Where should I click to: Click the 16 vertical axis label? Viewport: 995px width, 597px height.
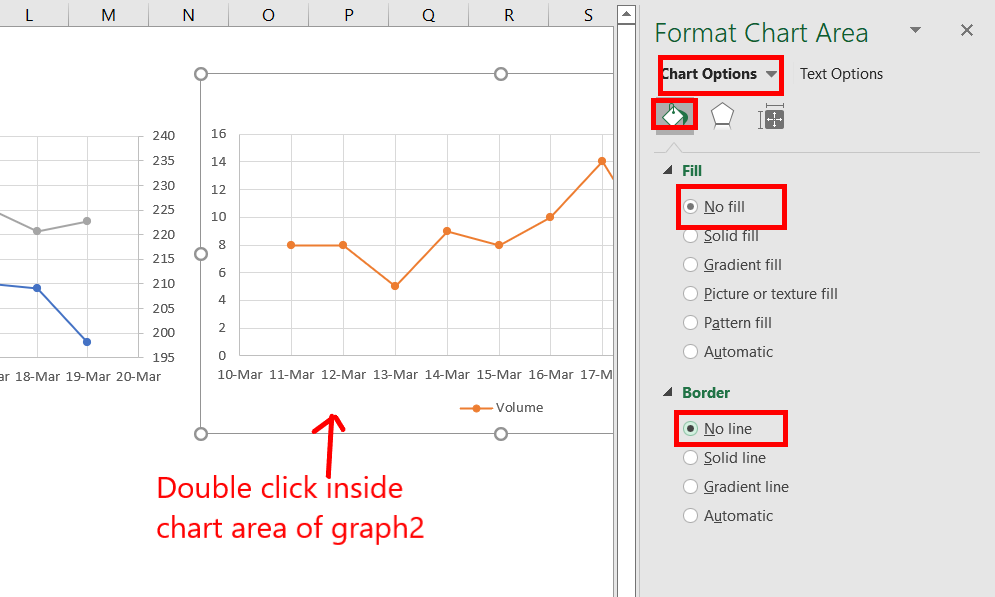(x=218, y=134)
